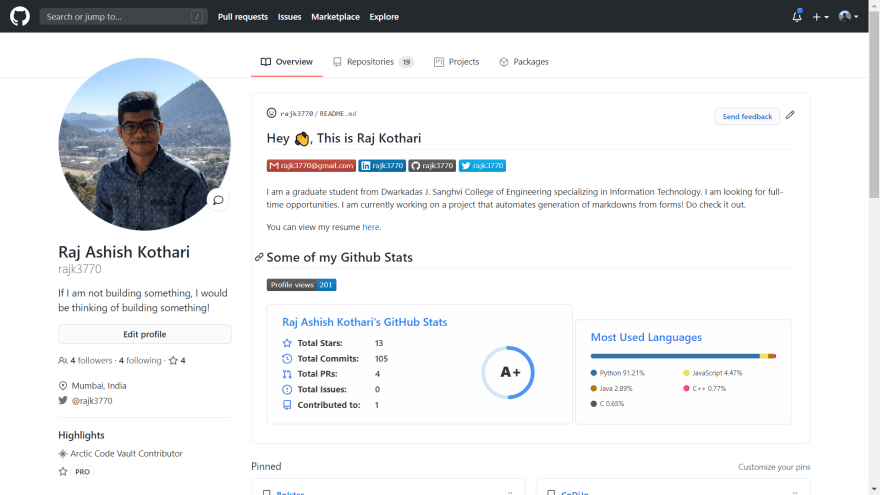Open the notifications bell
The image size is (880, 495).
coord(797,16)
